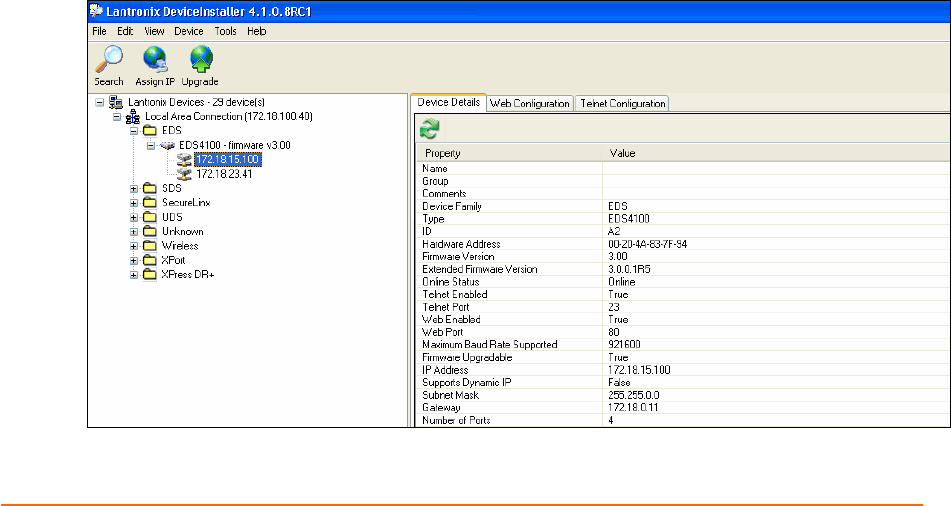Expand the SDS folder
951x506 pixels.
click(134, 188)
